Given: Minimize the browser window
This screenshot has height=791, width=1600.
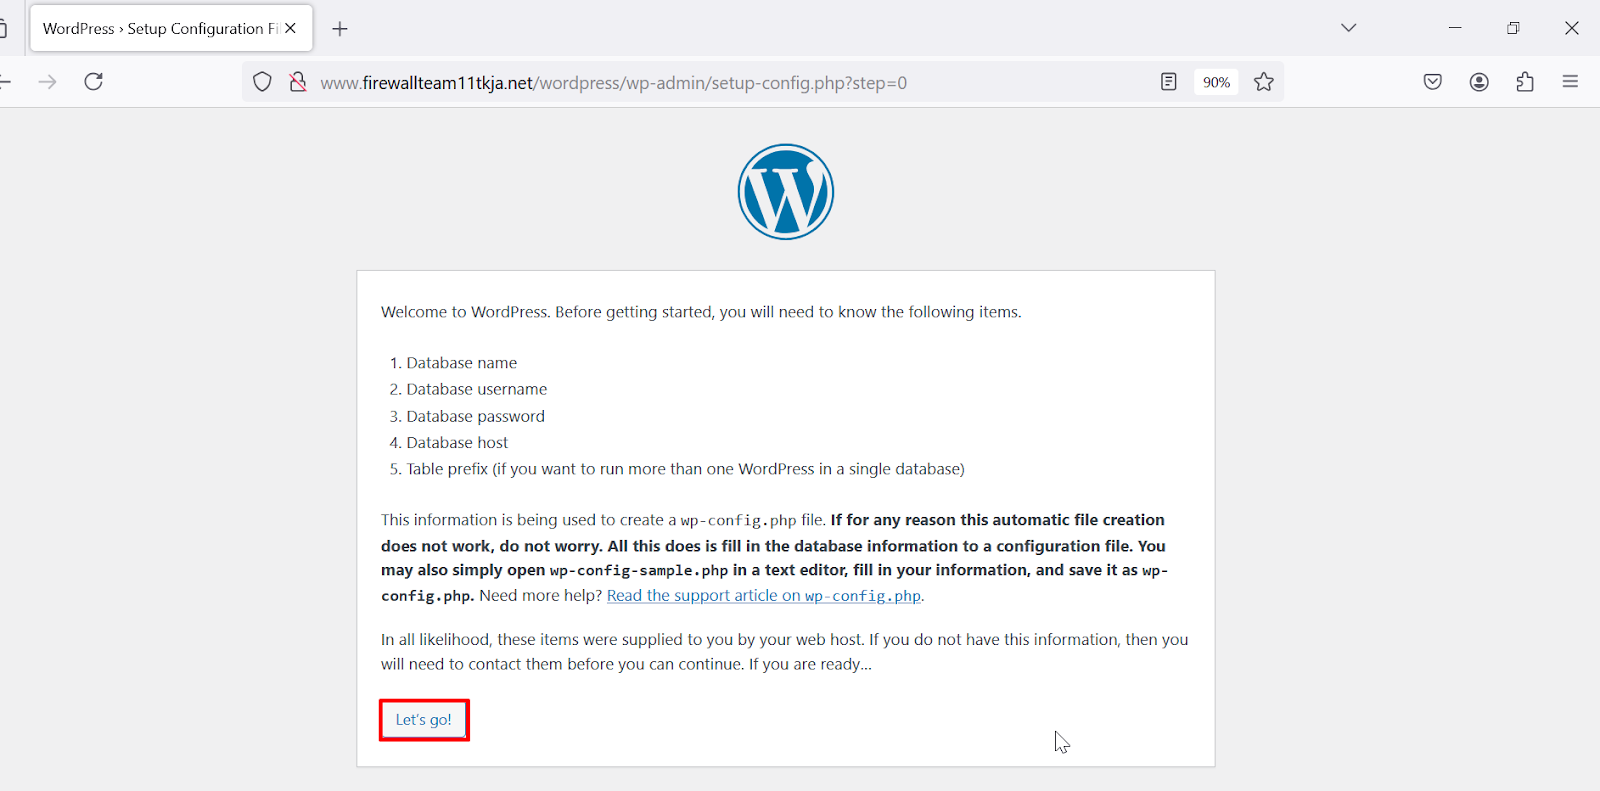Looking at the screenshot, I should (x=1455, y=28).
